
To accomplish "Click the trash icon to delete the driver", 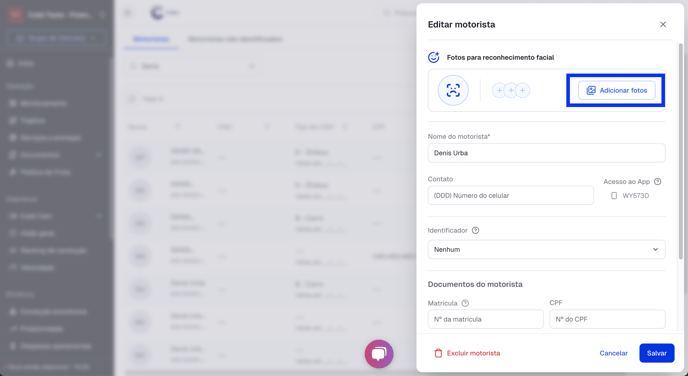I will point(438,353).
